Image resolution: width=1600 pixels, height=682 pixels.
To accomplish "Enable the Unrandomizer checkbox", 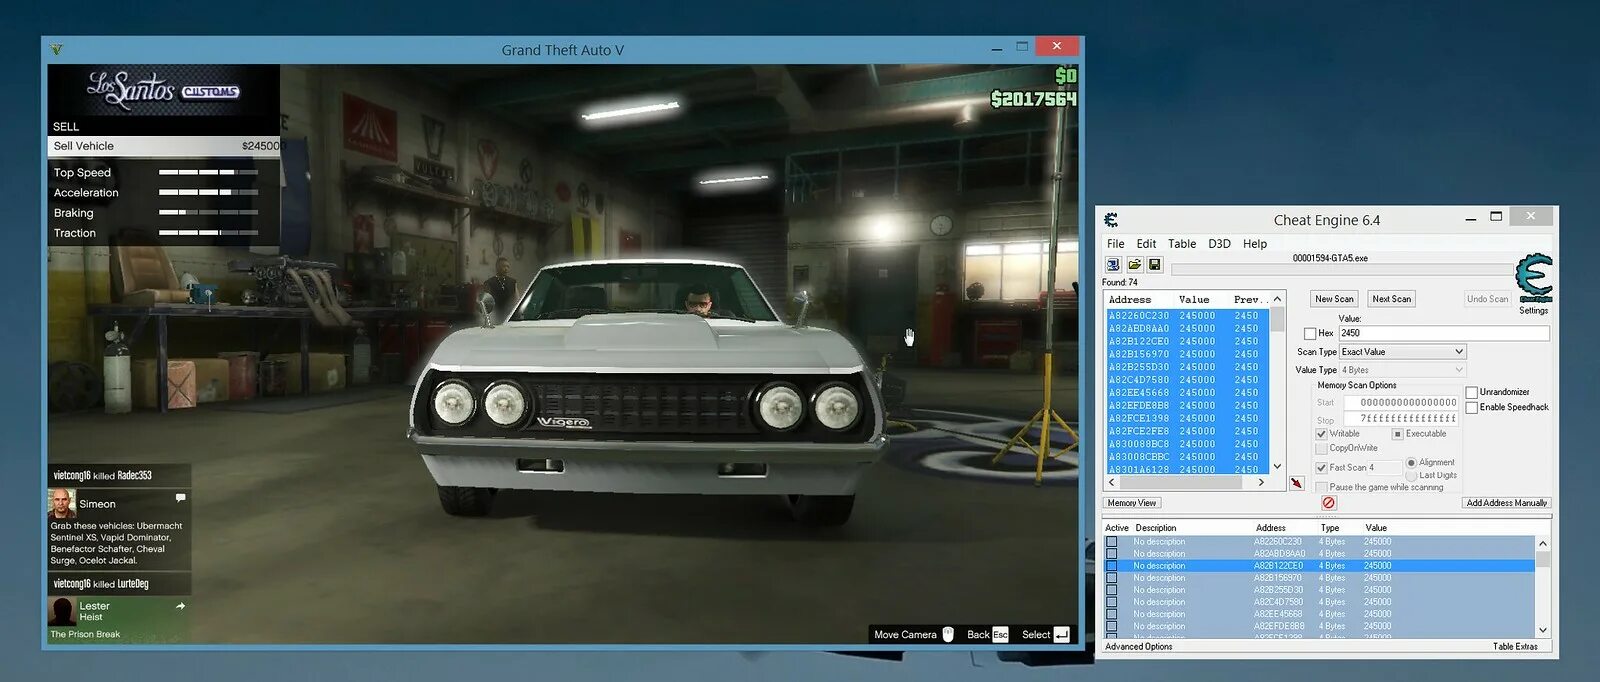I will 1472,392.
